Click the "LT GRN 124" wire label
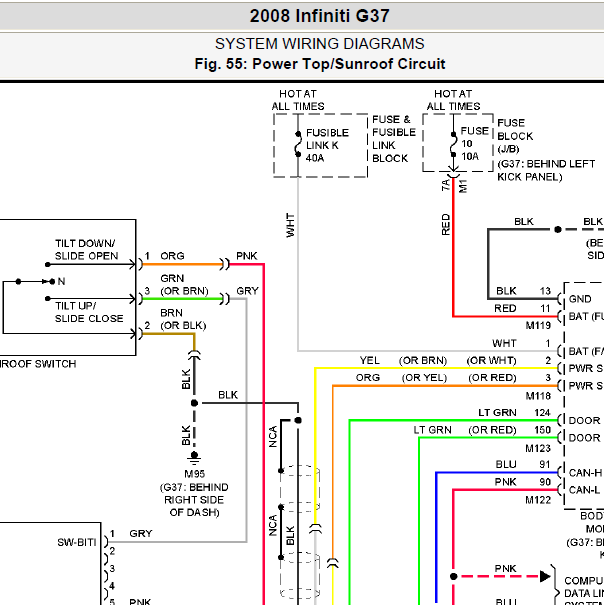Viewport: 604px width, 605px height. point(514,412)
